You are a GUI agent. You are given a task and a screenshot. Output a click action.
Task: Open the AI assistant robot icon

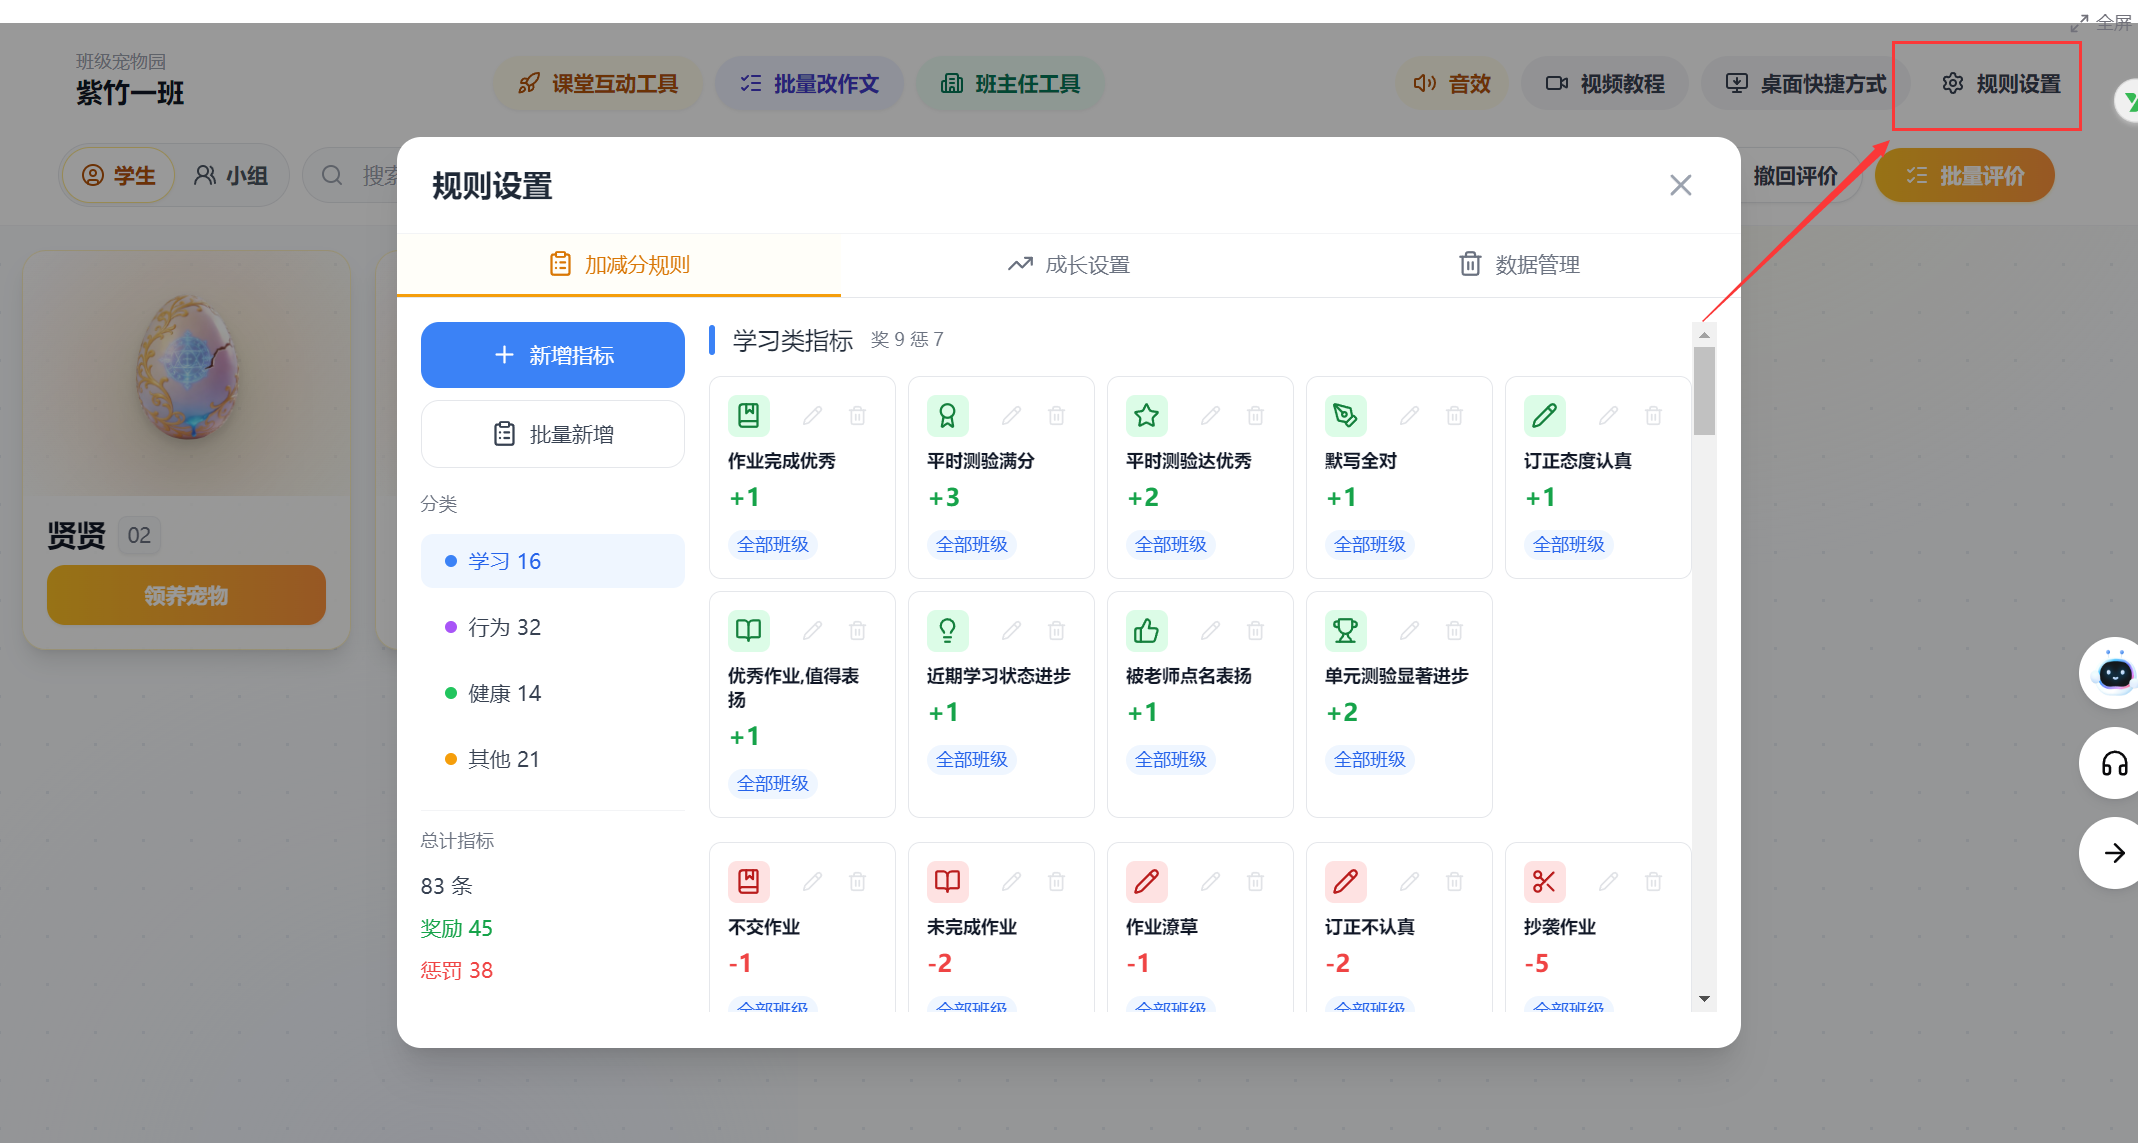pos(2111,672)
